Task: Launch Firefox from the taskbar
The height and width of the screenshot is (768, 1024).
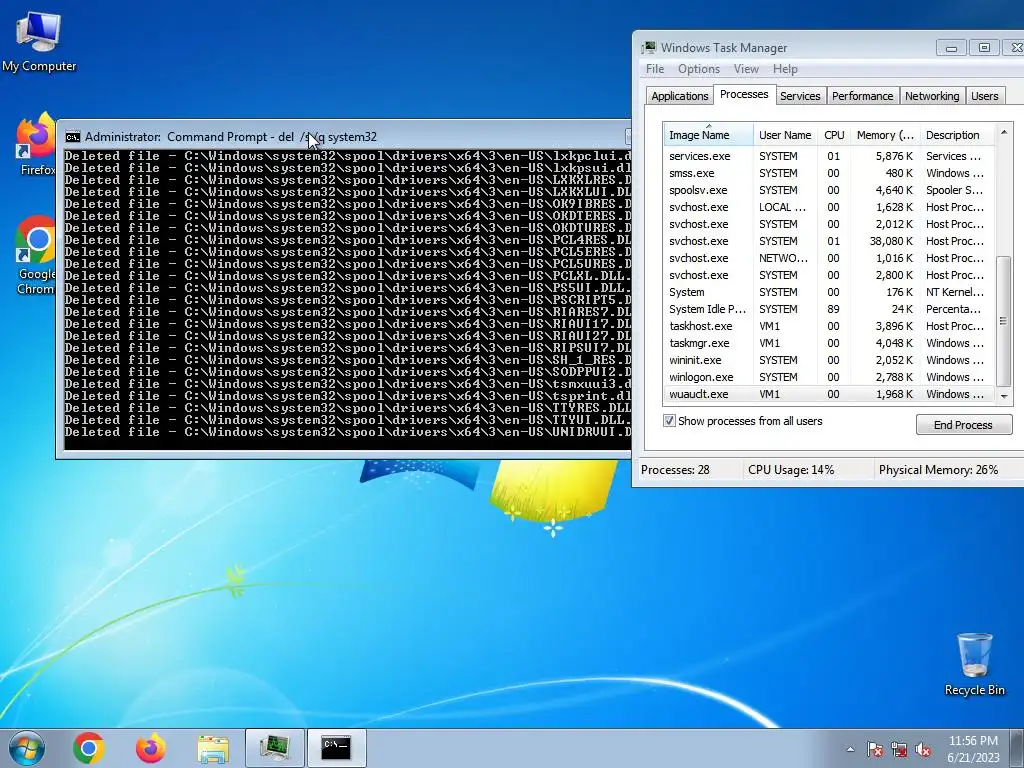Action: tap(151, 748)
